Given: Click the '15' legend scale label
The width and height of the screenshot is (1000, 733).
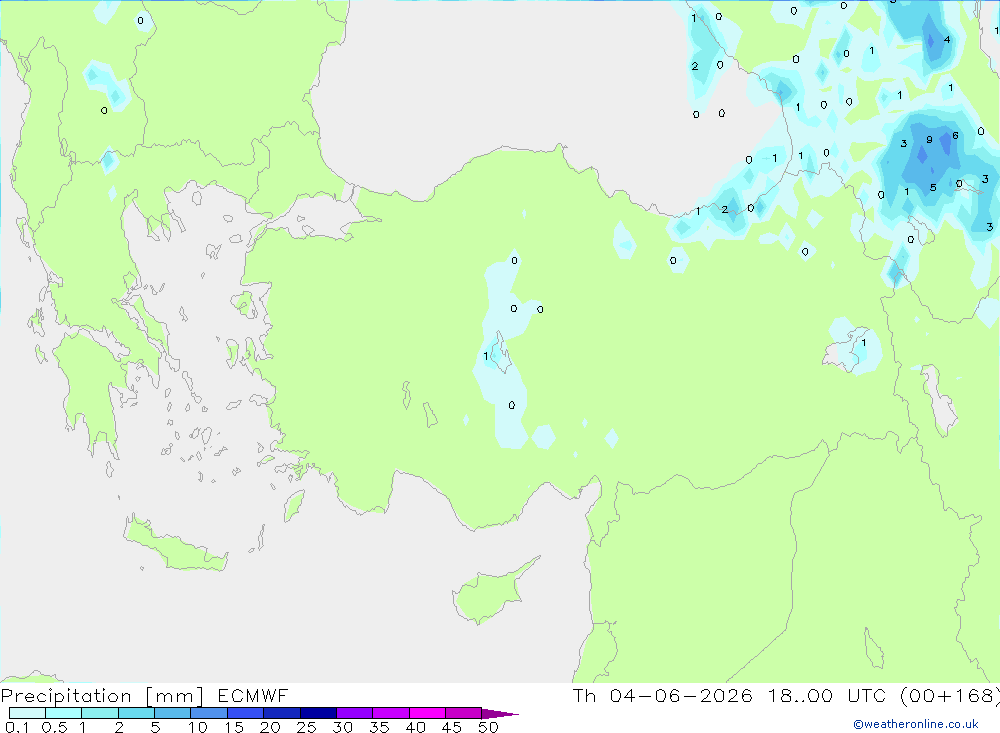Looking at the screenshot, I should [x=234, y=727].
